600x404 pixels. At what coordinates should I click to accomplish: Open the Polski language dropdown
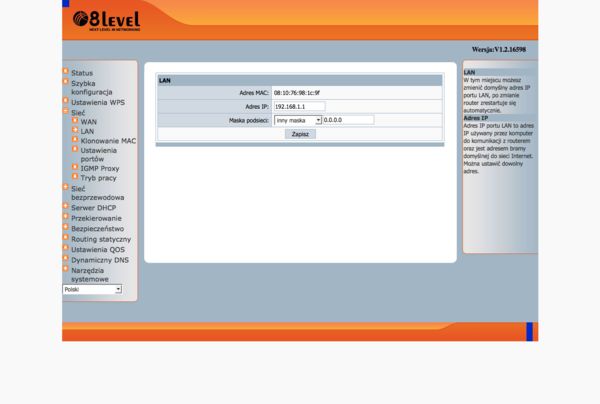coord(92,289)
